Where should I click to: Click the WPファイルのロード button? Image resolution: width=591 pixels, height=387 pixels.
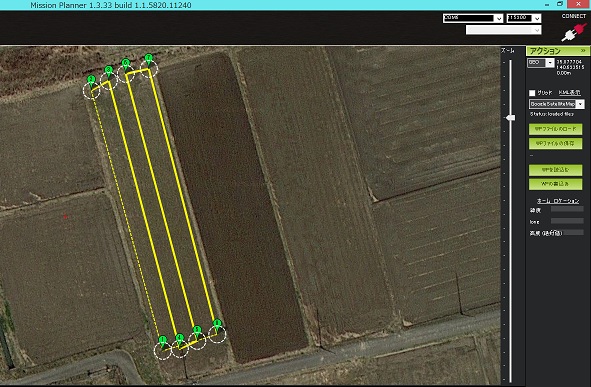point(556,129)
